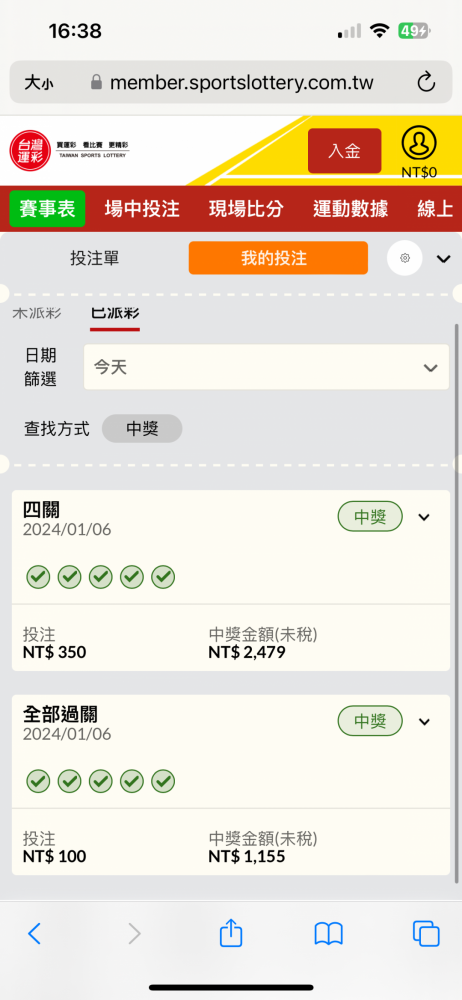Switch to the 未派彩 tab
This screenshot has width=462, height=1000.
click(38, 314)
